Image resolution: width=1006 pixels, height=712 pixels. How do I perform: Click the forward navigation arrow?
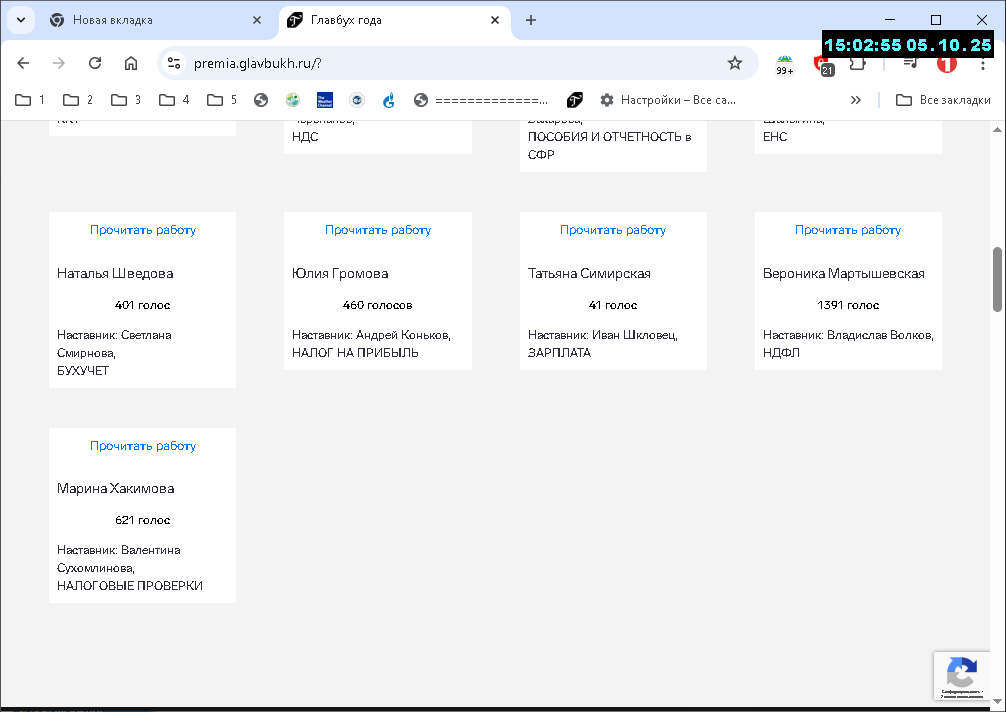pyautogui.click(x=59, y=63)
